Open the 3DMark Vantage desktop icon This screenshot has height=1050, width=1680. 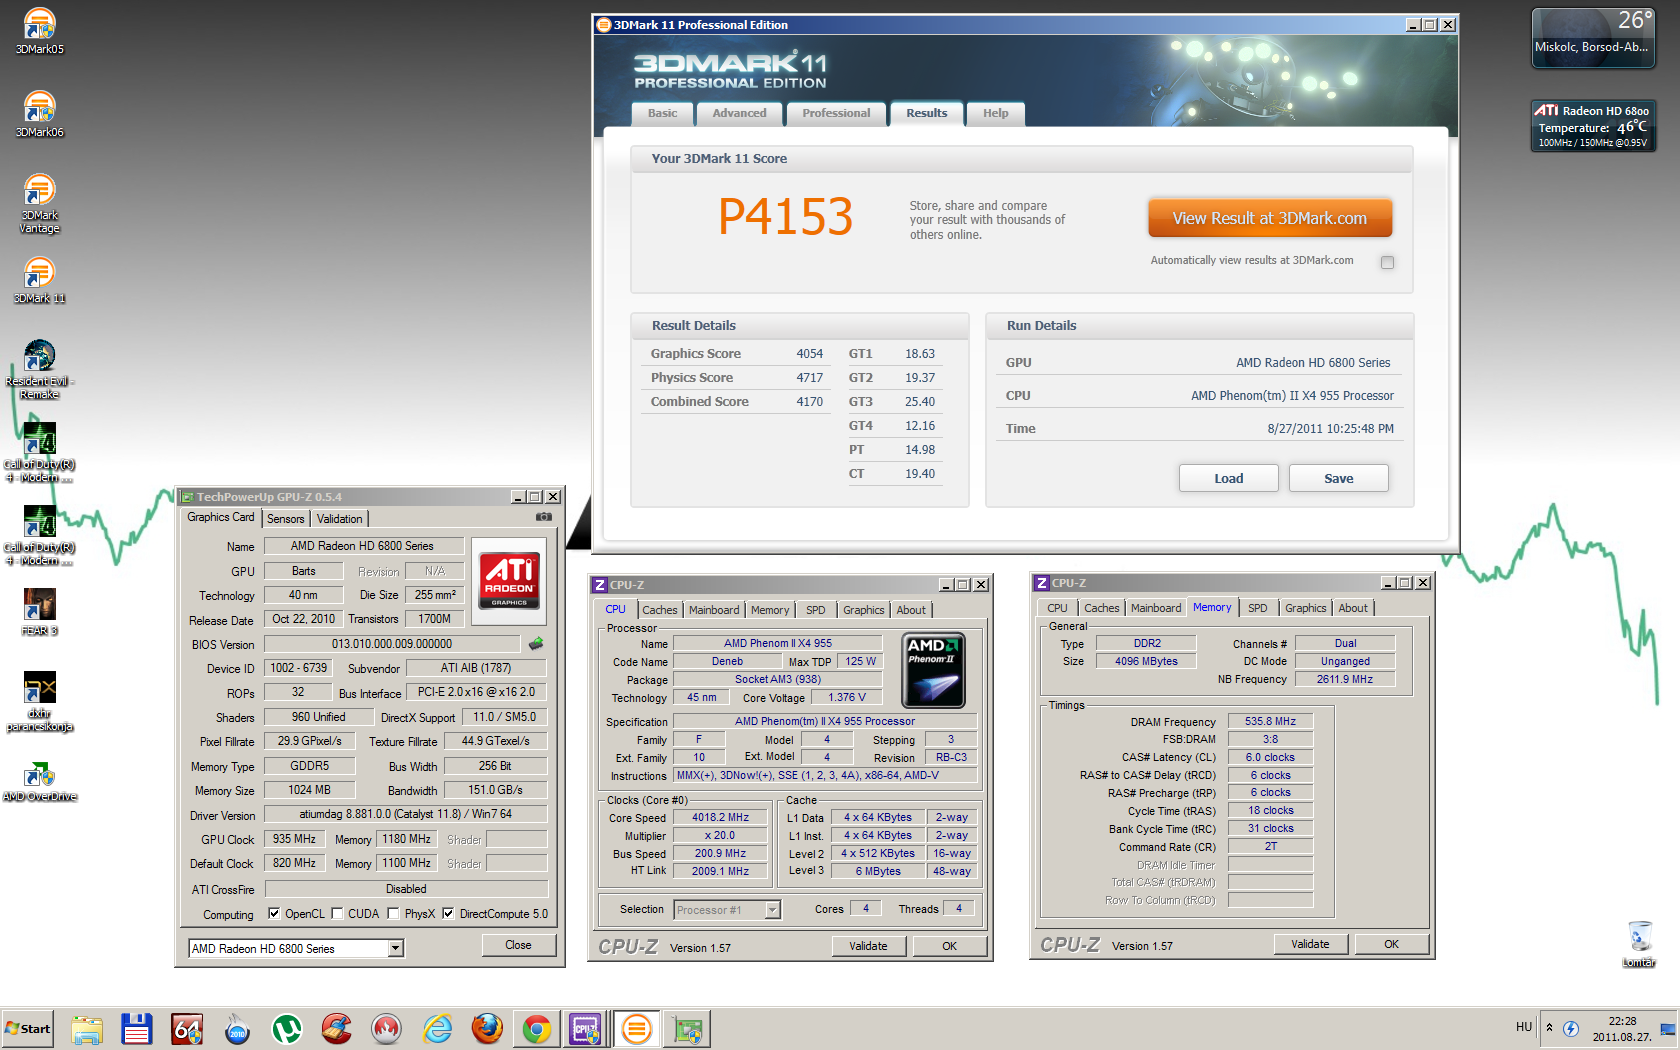point(40,203)
